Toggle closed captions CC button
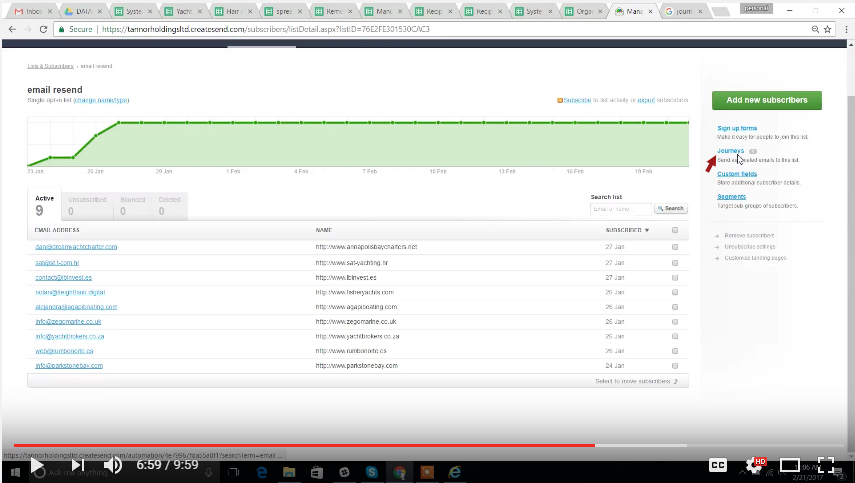The image size is (855, 483). coord(718,465)
